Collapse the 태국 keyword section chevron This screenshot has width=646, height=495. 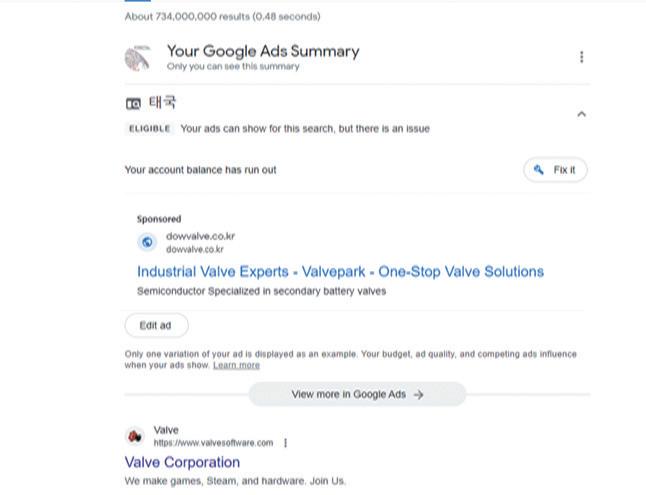[581, 114]
